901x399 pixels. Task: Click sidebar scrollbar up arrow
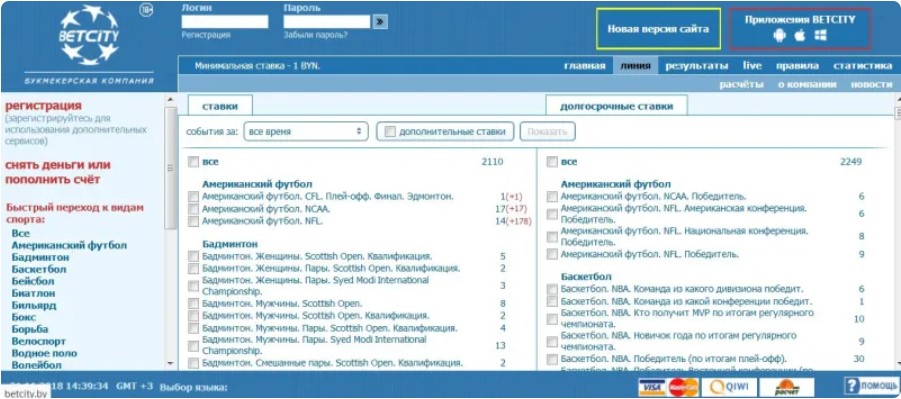[x=170, y=99]
